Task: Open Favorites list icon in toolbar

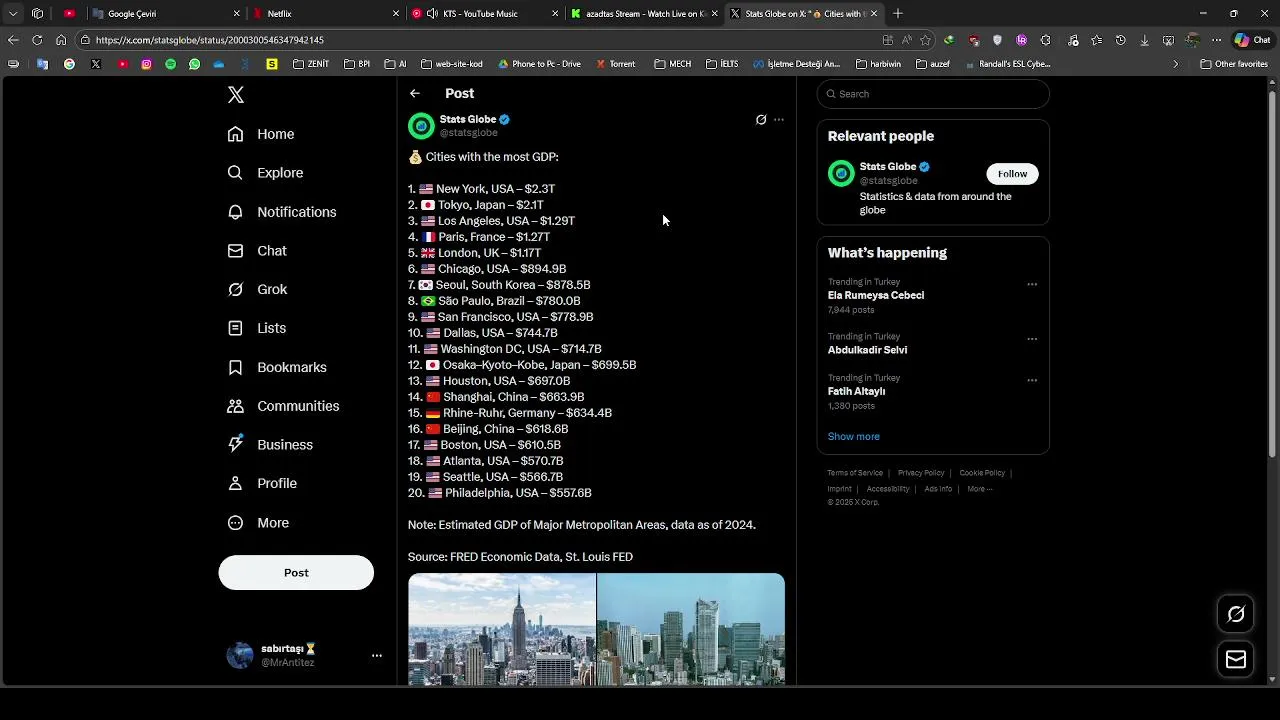Action: coord(1097,40)
